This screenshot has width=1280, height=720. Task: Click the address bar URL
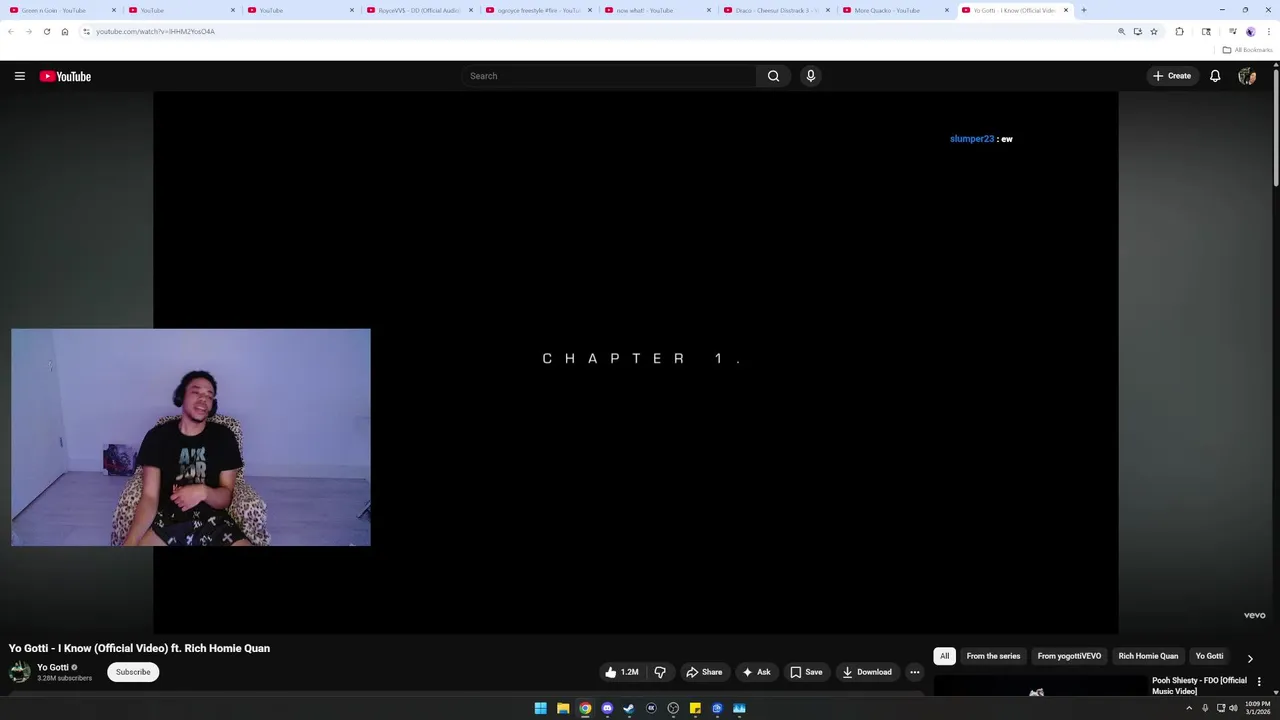[155, 31]
